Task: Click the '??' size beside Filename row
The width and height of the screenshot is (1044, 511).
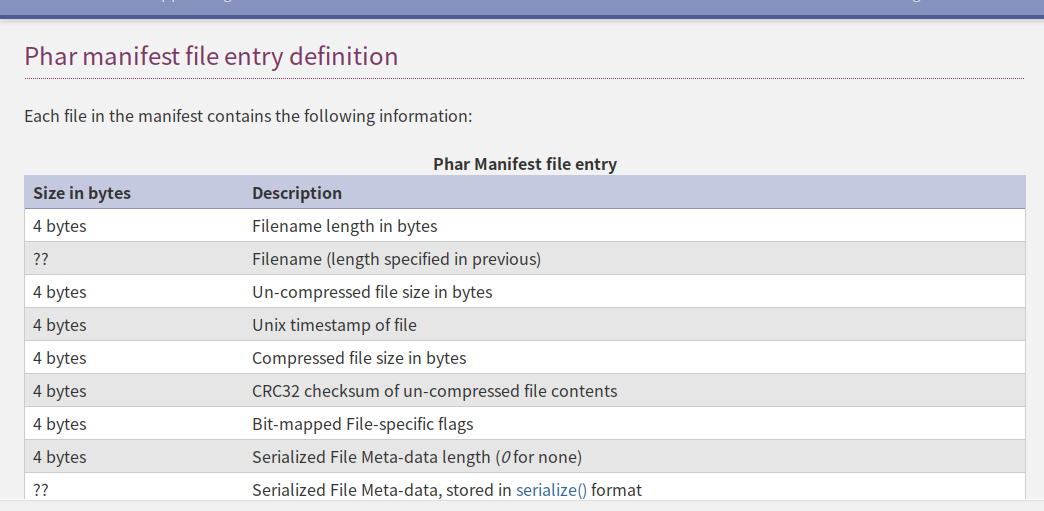Action: coord(42,259)
